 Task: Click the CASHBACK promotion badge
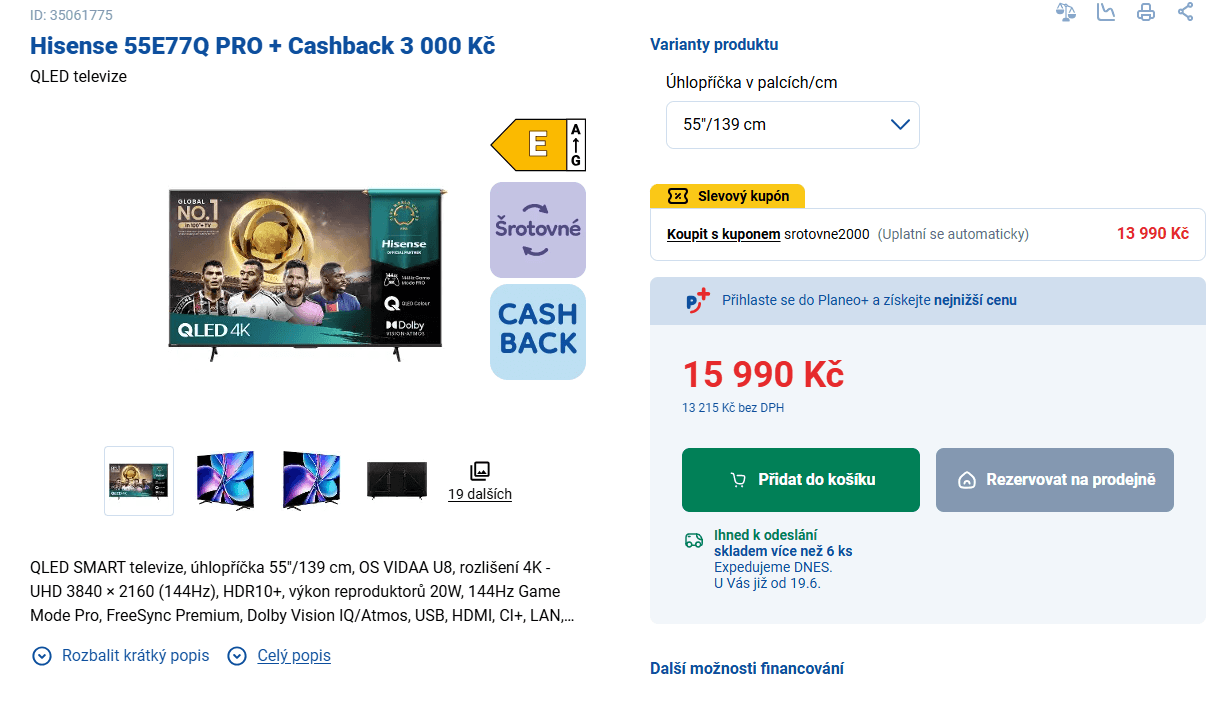coord(537,332)
